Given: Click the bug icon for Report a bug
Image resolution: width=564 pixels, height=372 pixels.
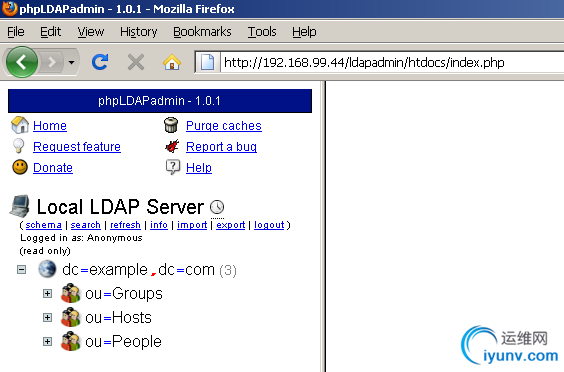Looking at the screenshot, I should tap(172, 146).
